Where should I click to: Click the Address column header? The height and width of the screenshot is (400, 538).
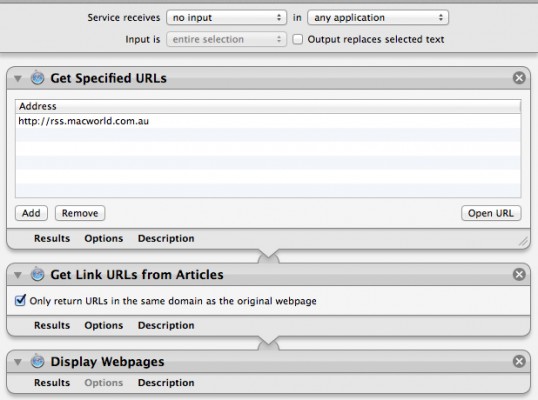point(268,106)
